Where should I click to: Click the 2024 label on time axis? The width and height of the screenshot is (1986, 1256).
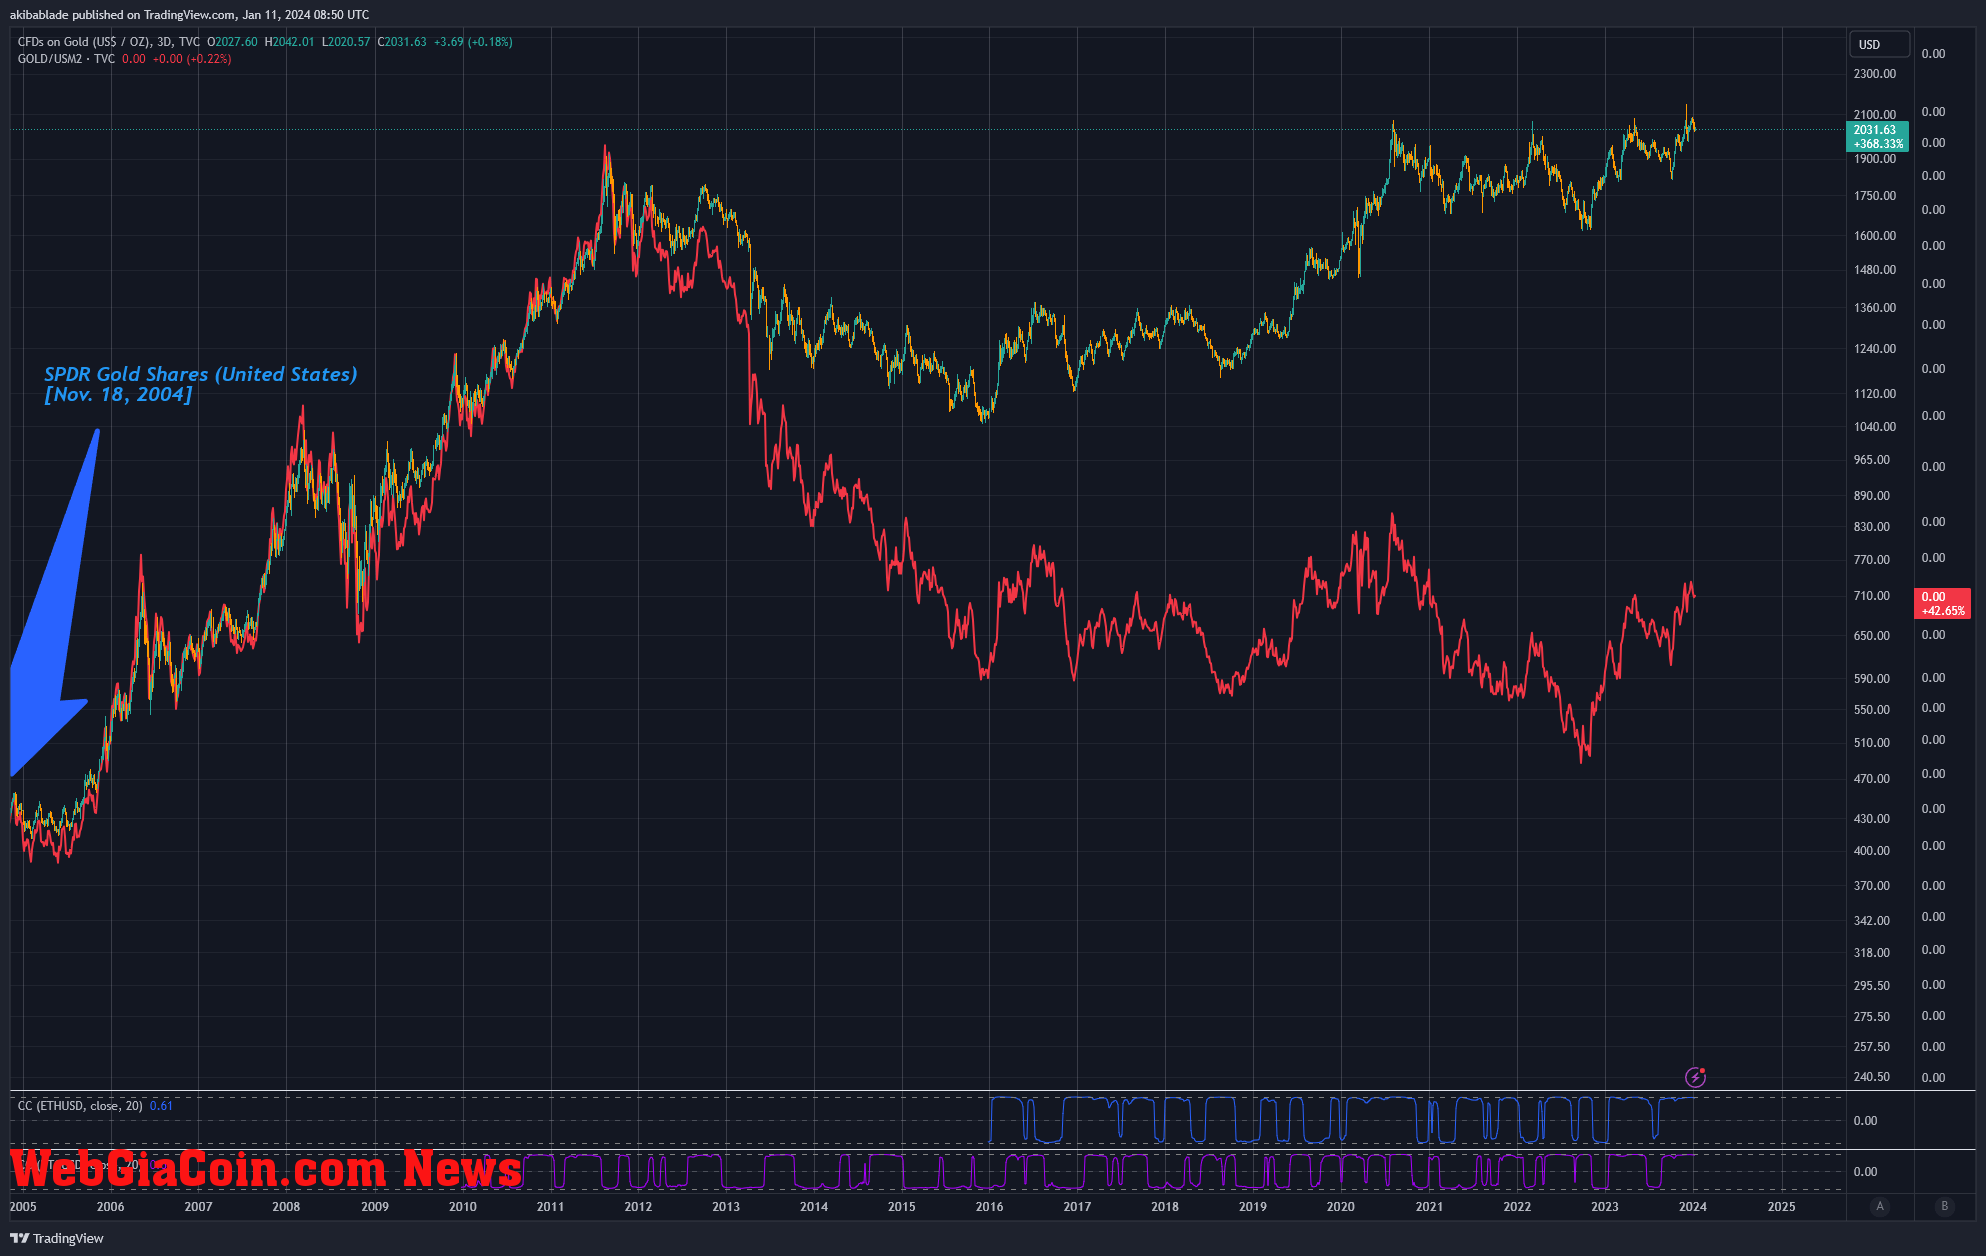tap(1693, 1206)
